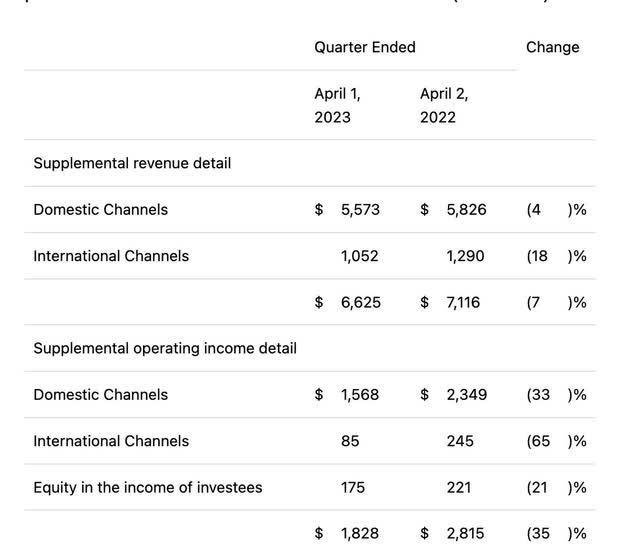Select the 2,349 domestic operating income value
The height and width of the screenshot is (559, 640).
coord(466,395)
